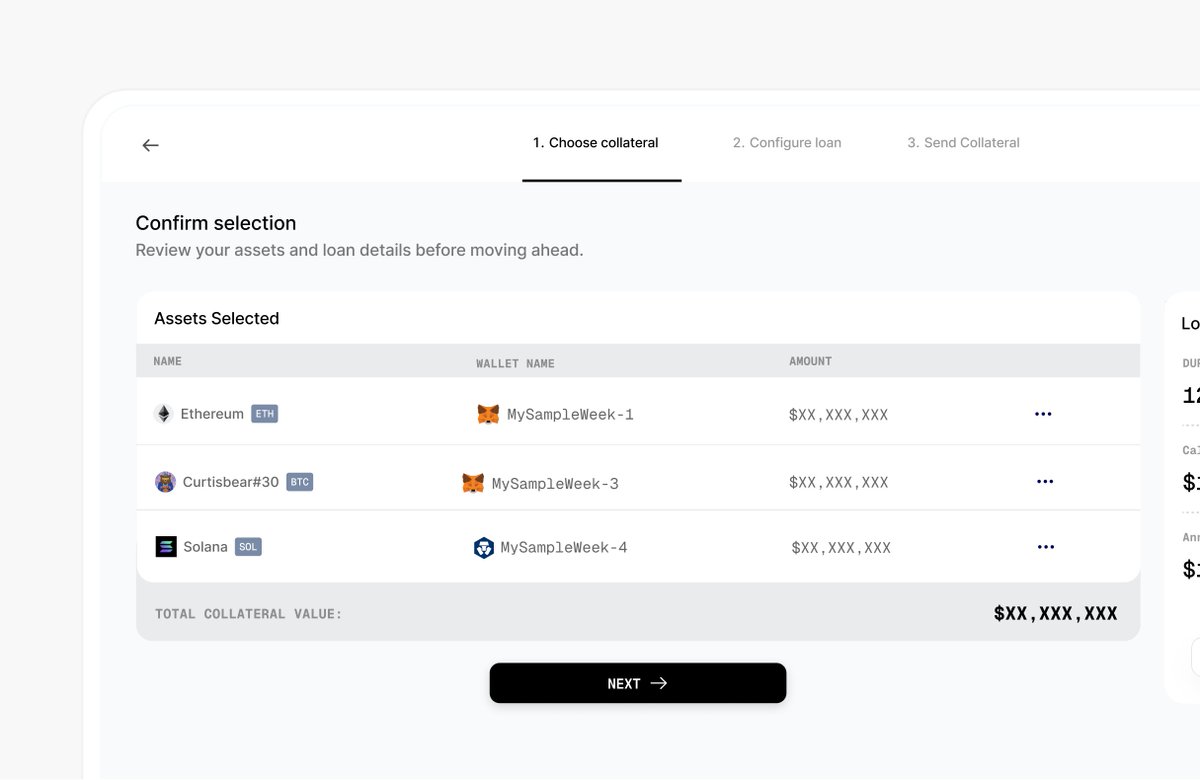Click the Curtisbear#30 avatar icon

click(x=165, y=482)
